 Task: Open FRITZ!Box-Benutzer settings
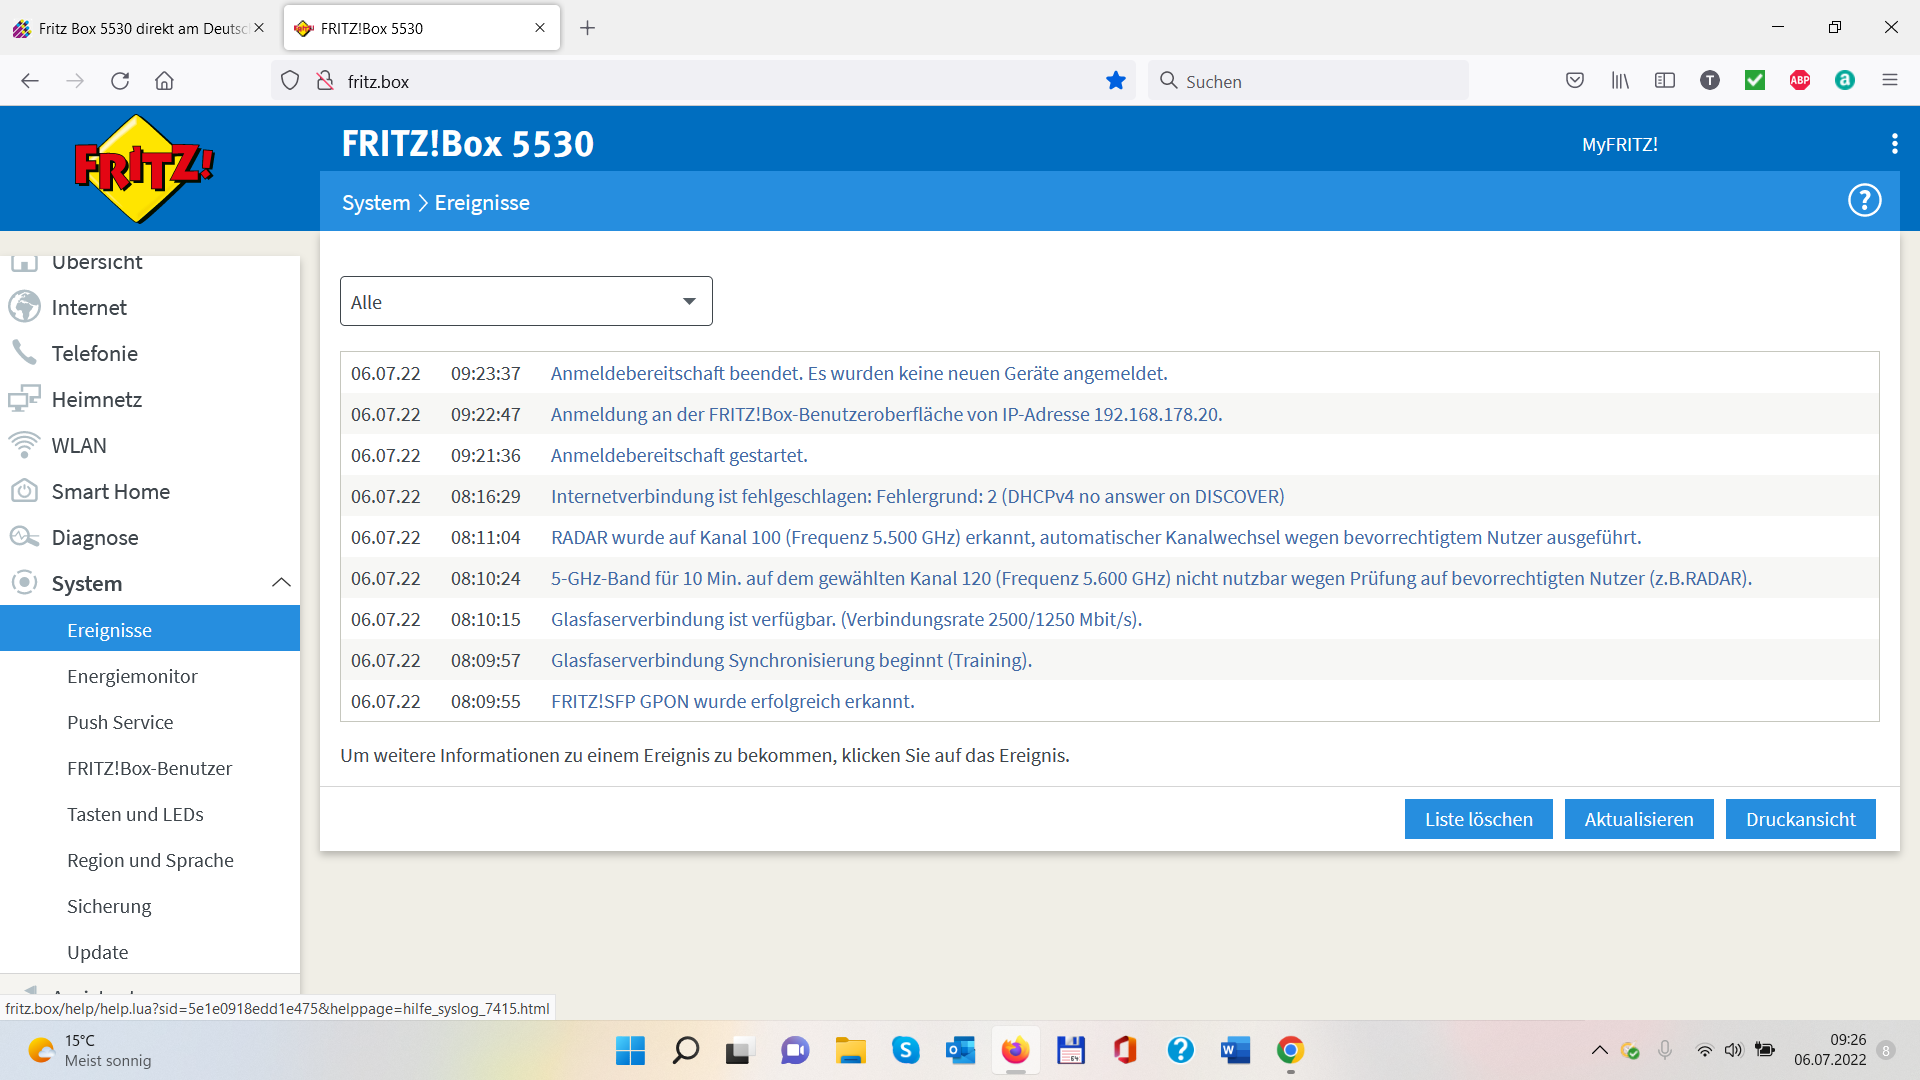[x=150, y=768]
